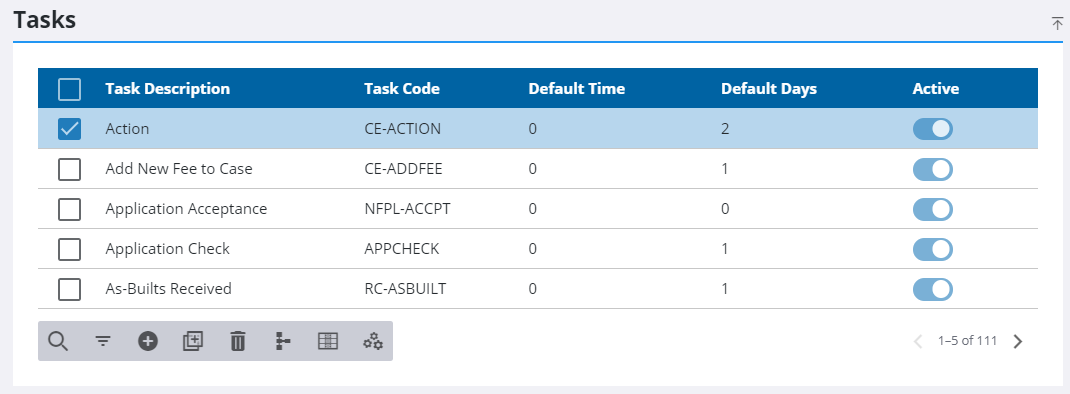Image resolution: width=1070 pixels, height=394 pixels.
Task: Tick the select-all header checkbox
Action: pyautogui.click(x=70, y=89)
